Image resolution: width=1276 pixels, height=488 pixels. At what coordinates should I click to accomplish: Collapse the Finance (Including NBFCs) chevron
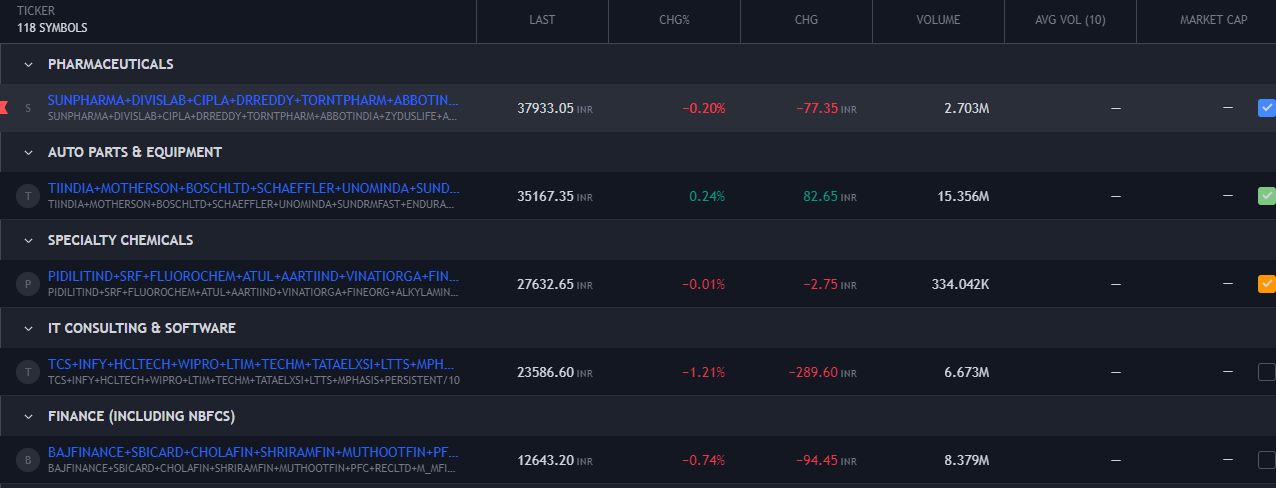point(28,416)
